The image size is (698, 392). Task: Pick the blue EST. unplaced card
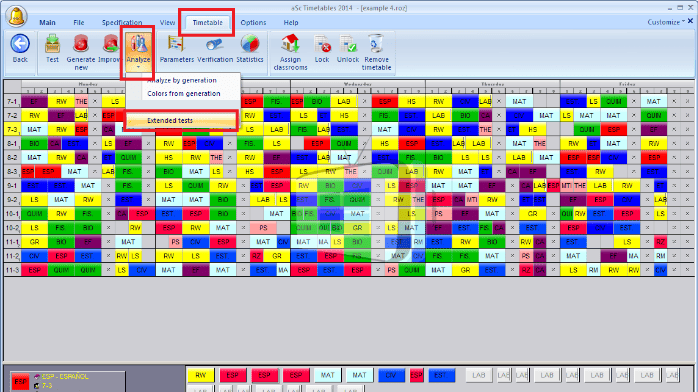pos(441,375)
